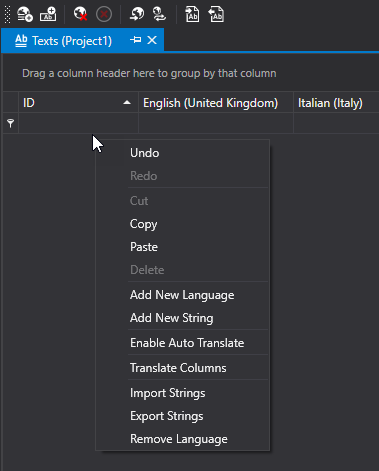Click the translate columns icon

[x=159, y=14]
